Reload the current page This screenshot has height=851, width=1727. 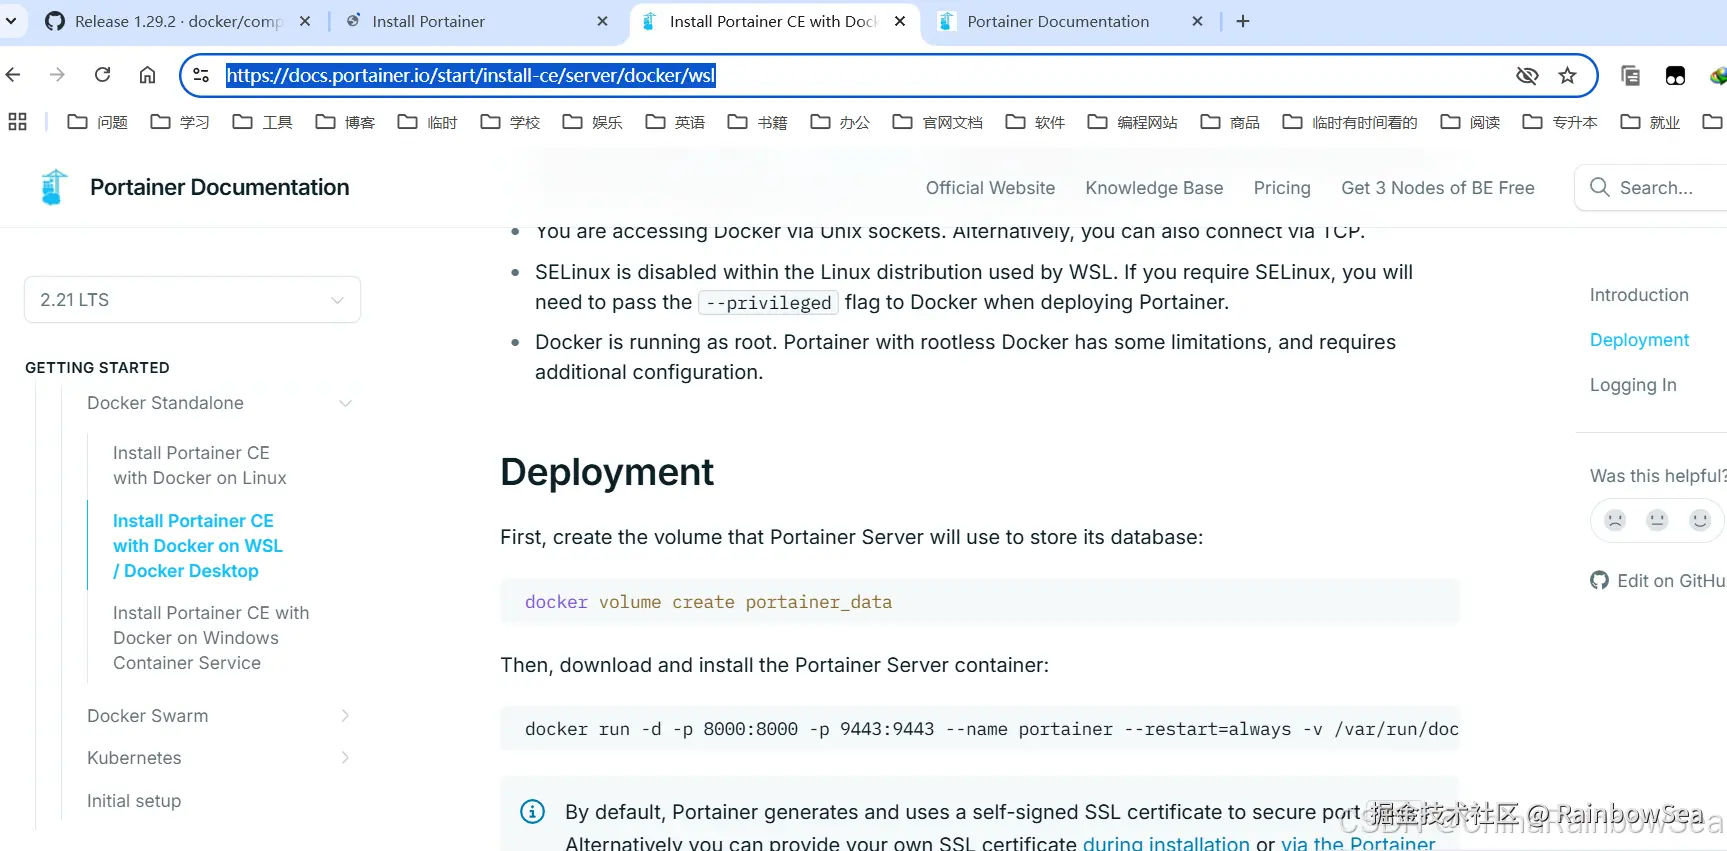click(102, 75)
